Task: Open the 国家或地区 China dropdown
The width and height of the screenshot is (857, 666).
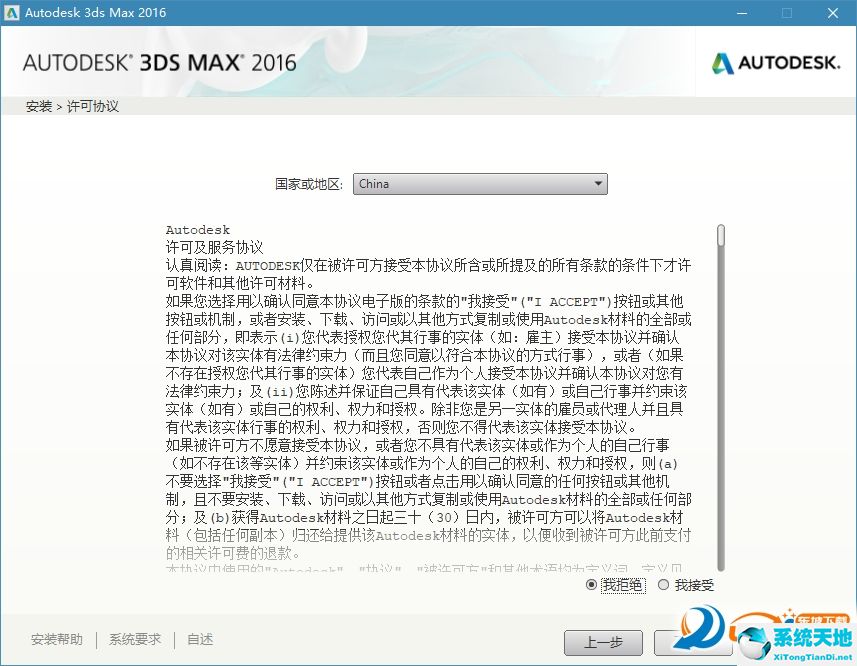Action: coord(480,184)
